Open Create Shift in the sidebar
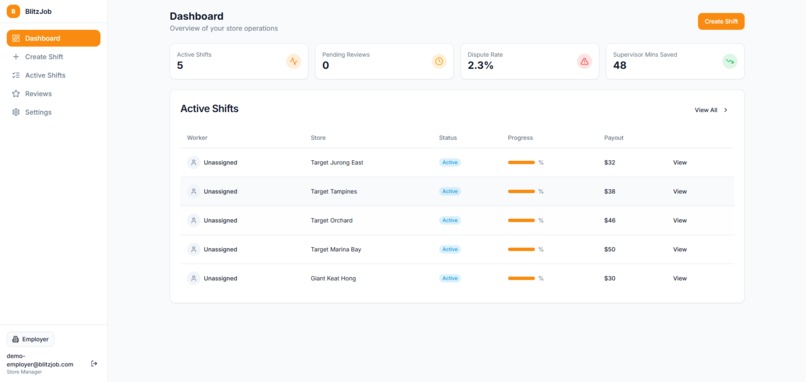 (x=53, y=57)
